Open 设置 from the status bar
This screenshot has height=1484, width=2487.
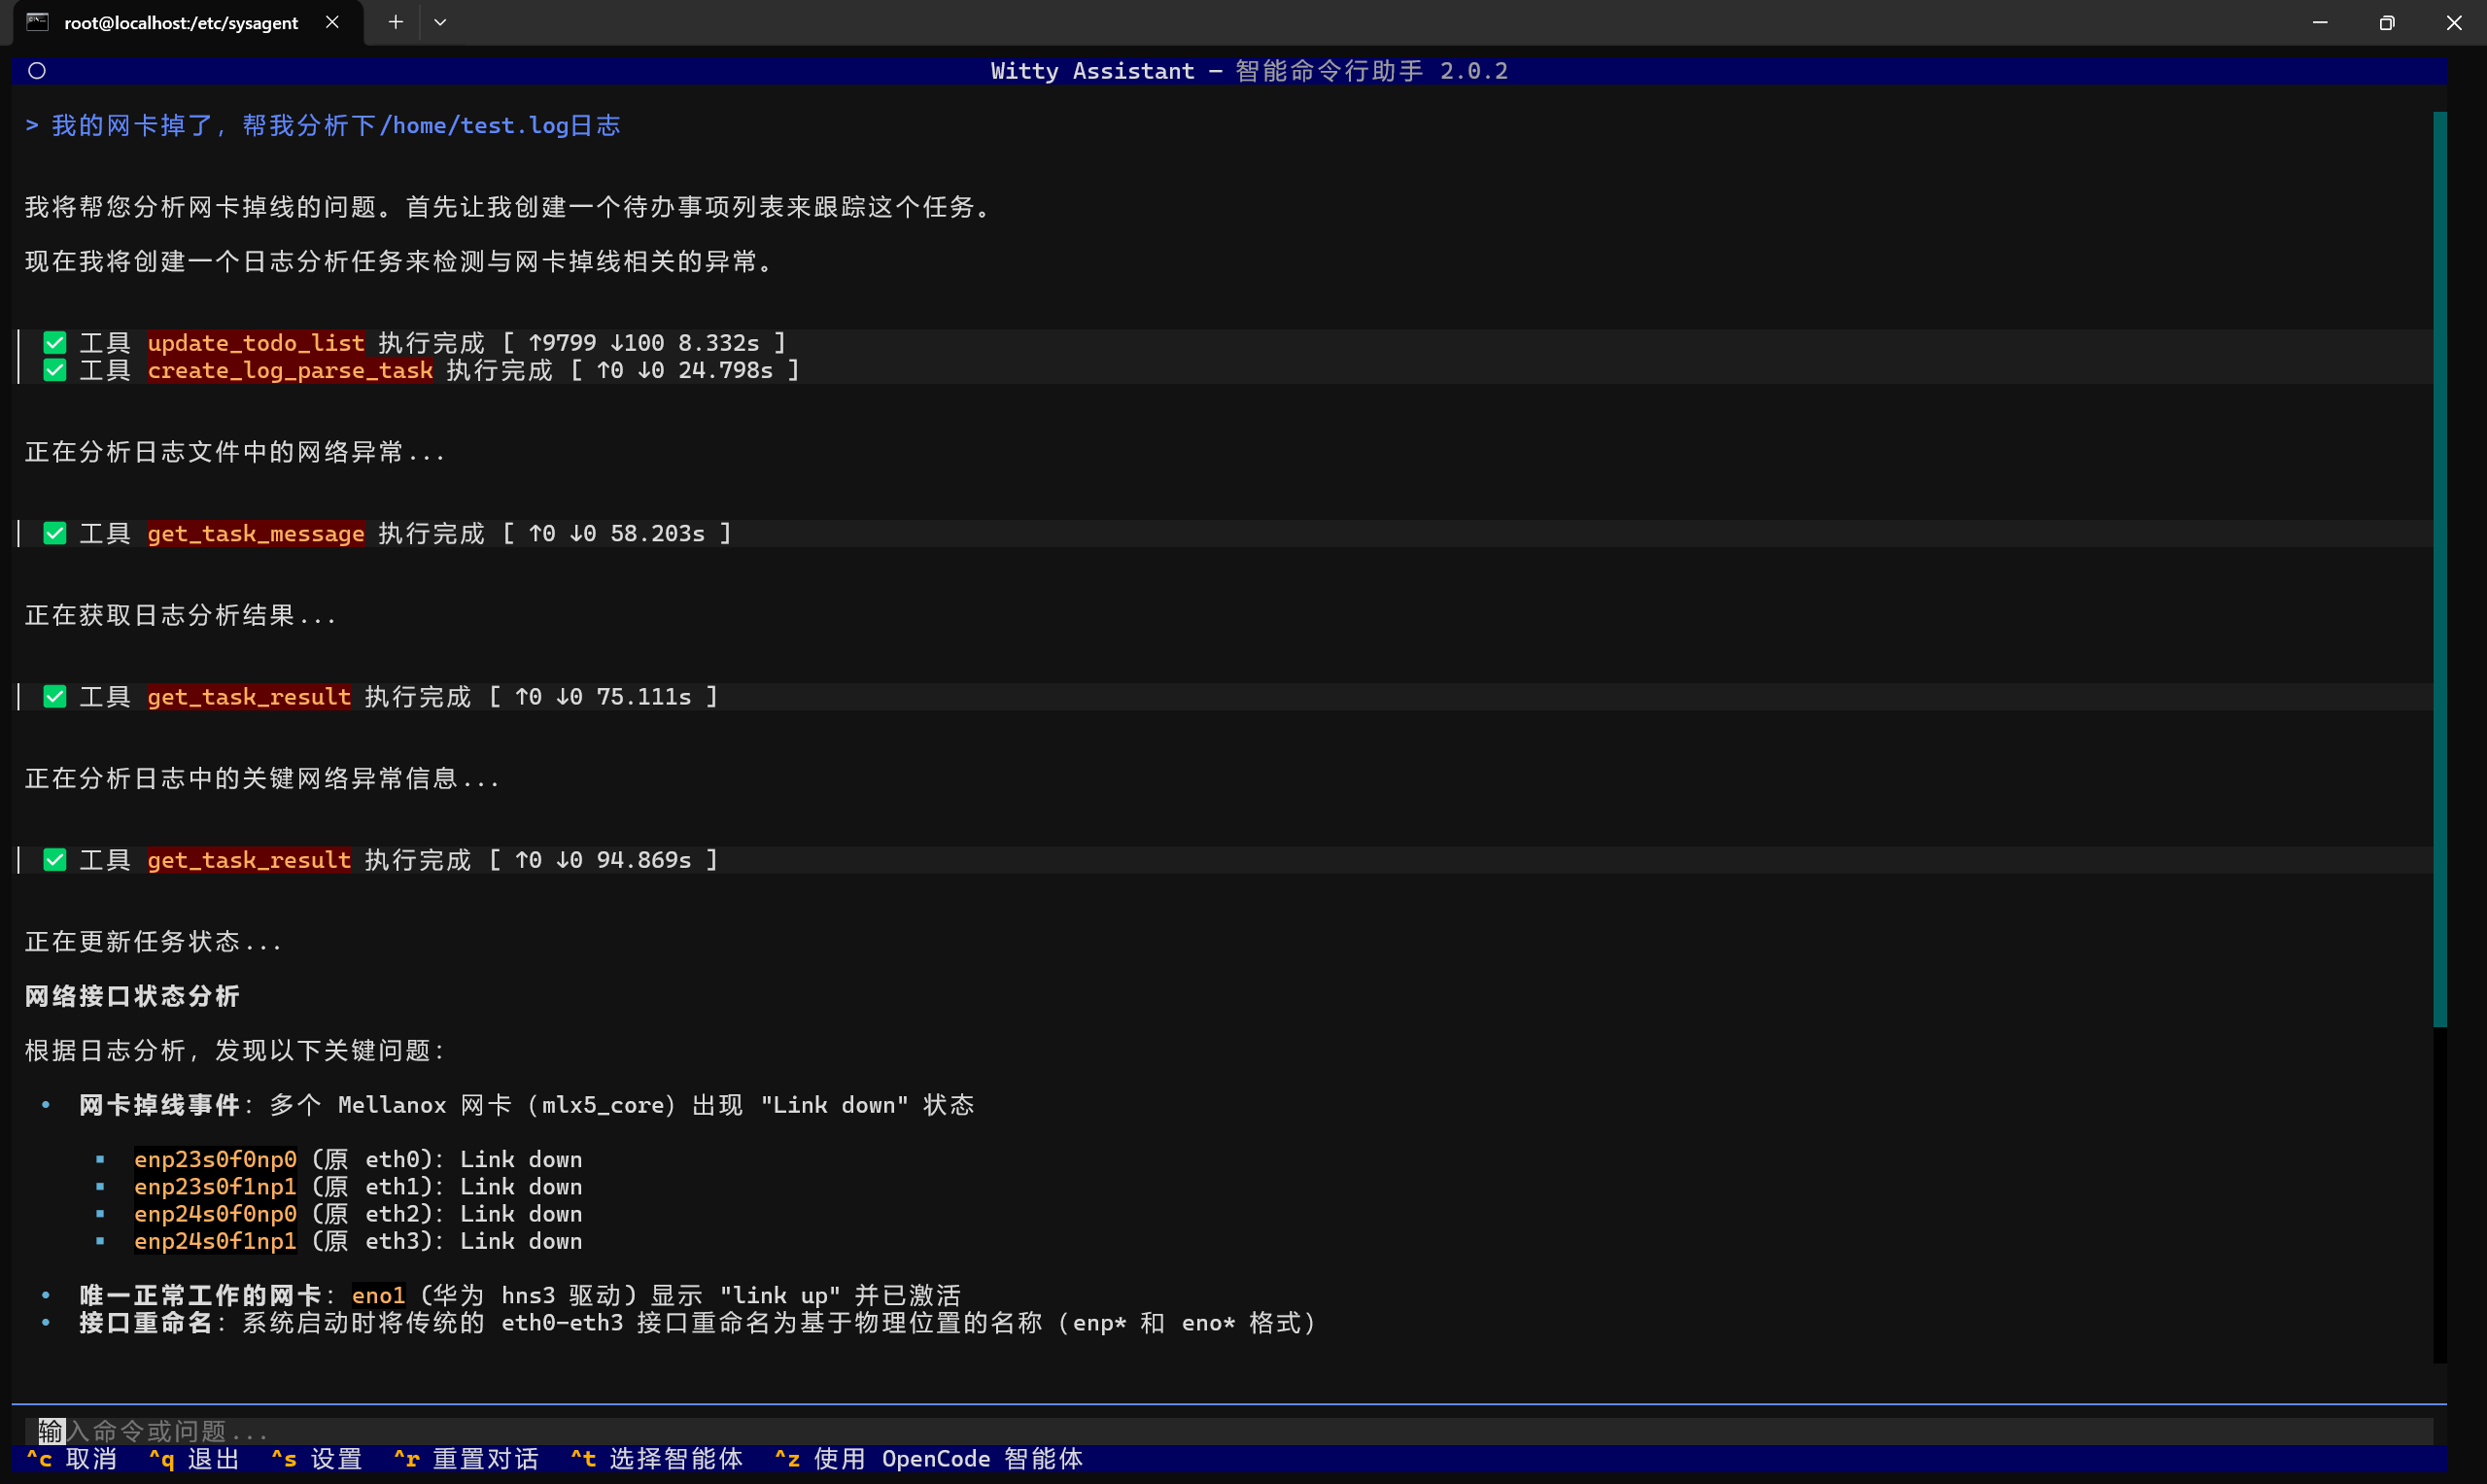(318, 1459)
